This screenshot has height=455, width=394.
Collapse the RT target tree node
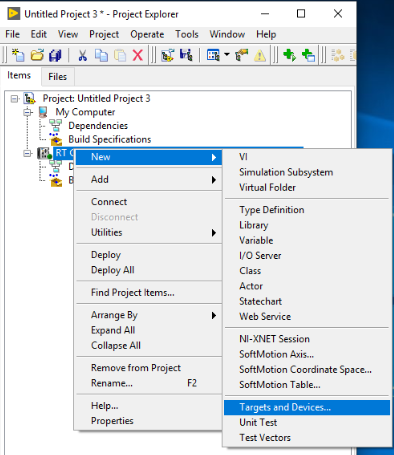tap(28, 153)
